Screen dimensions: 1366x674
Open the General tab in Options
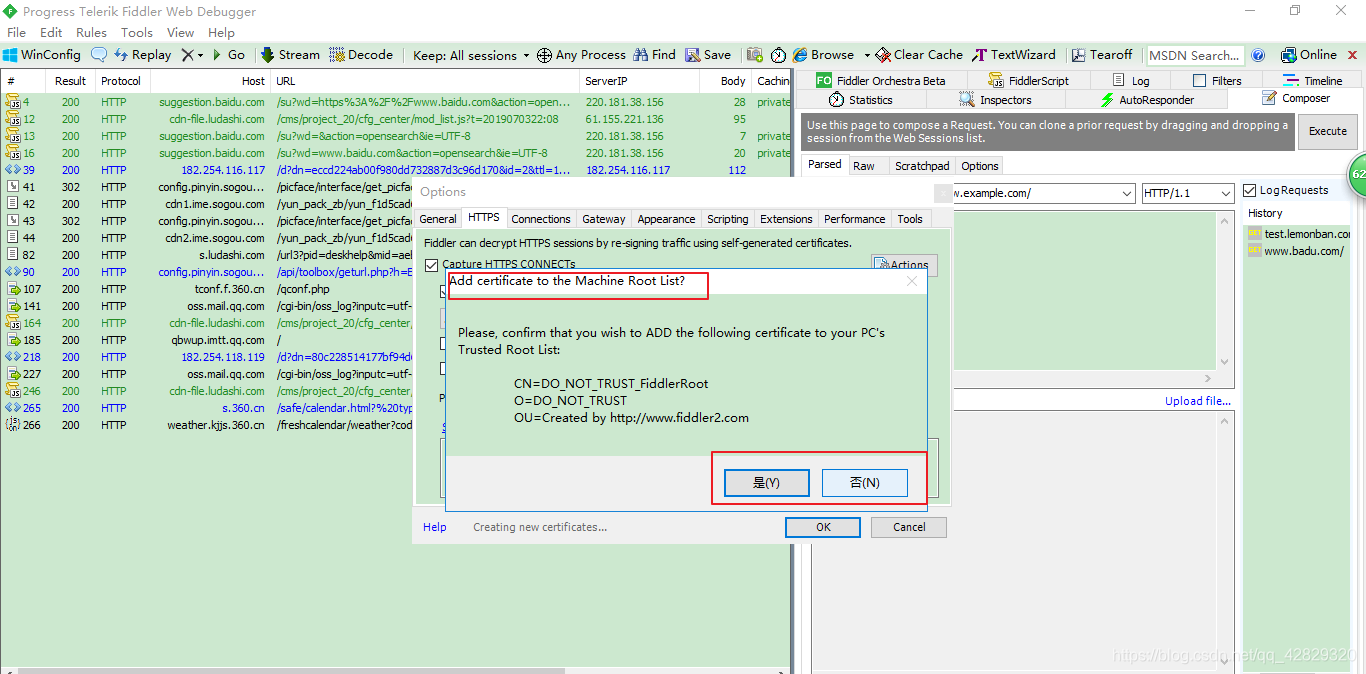pos(438,219)
